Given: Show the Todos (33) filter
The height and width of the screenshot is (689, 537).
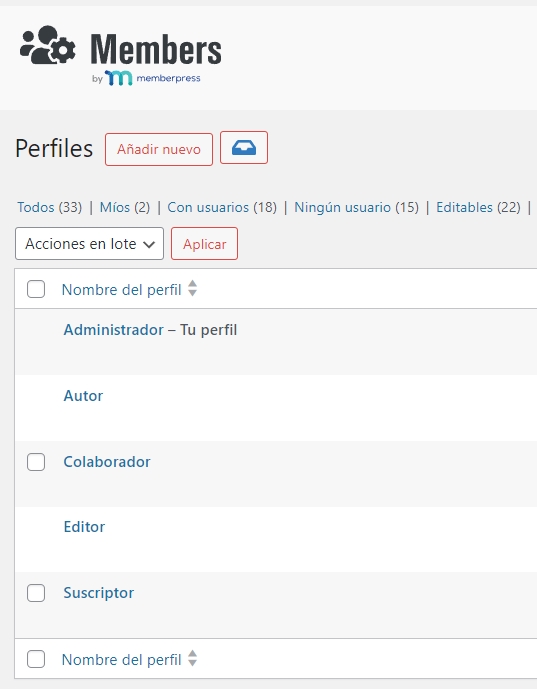Looking at the screenshot, I should [50, 207].
